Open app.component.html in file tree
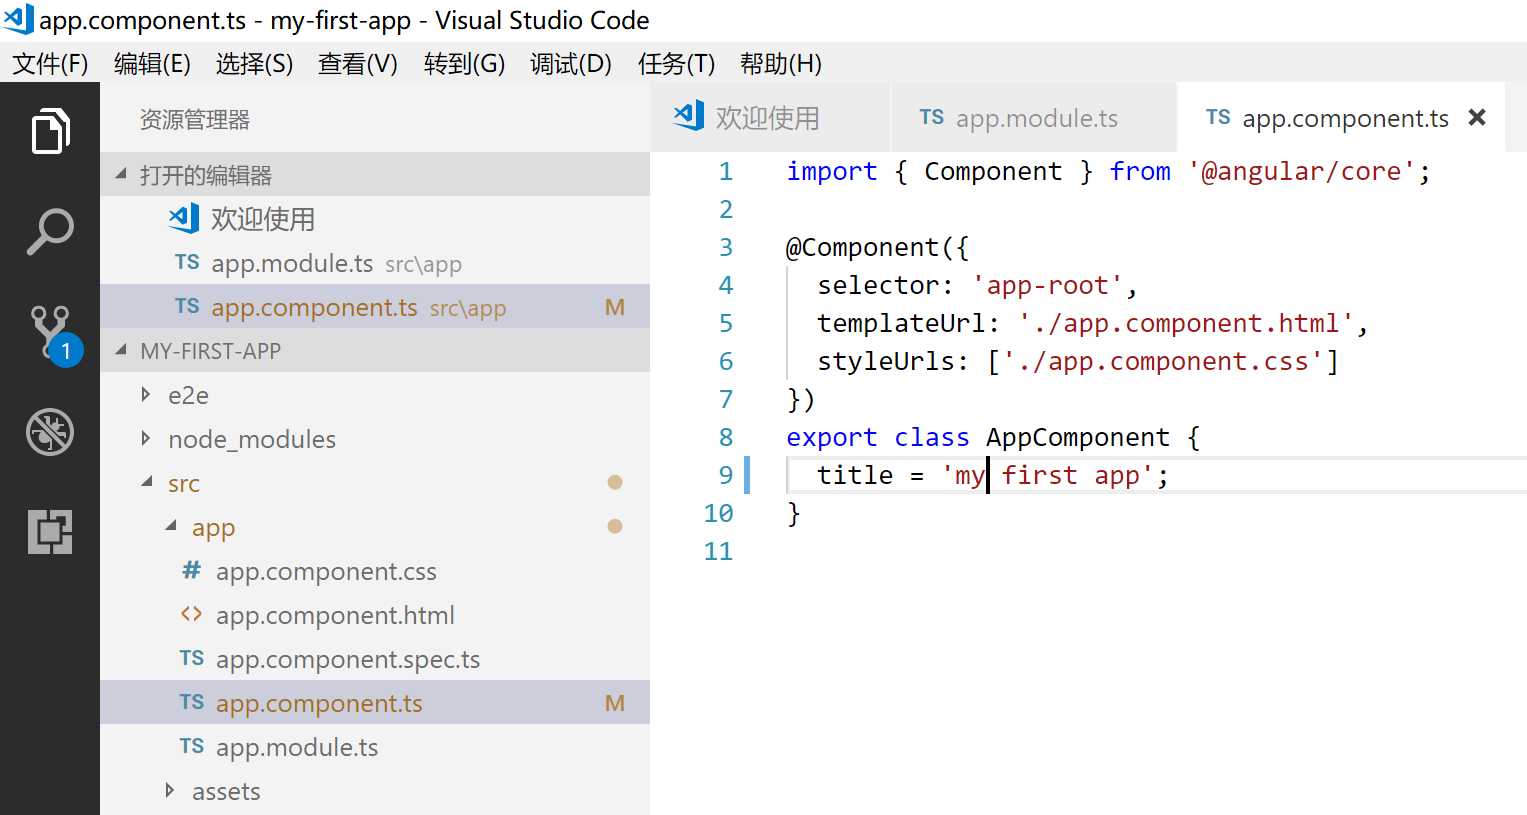1527x815 pixels. tap(375, 614)
